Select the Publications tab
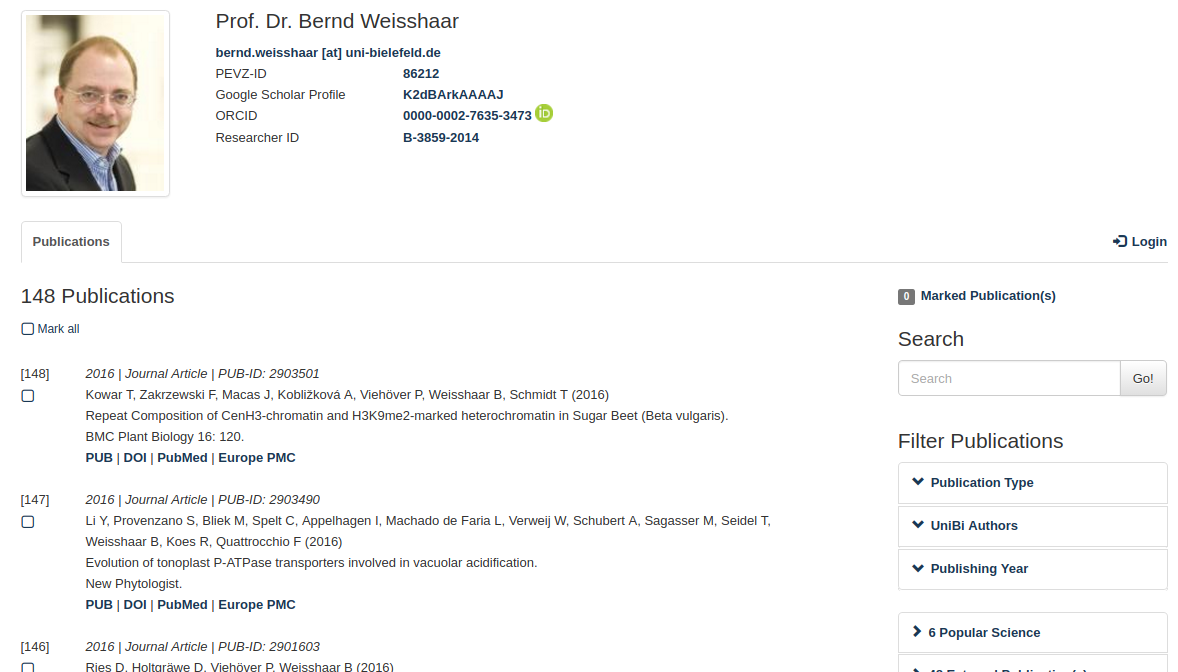 [71, 242]
